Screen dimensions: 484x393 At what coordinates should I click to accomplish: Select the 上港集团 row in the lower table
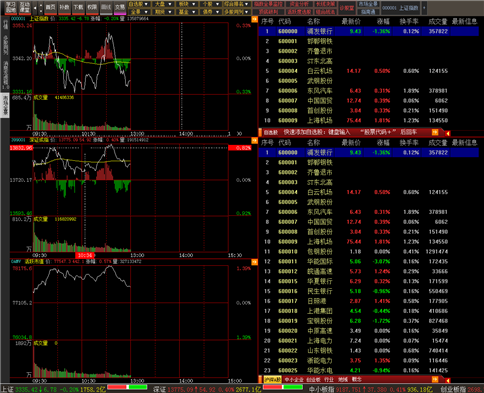pos(369,311)
